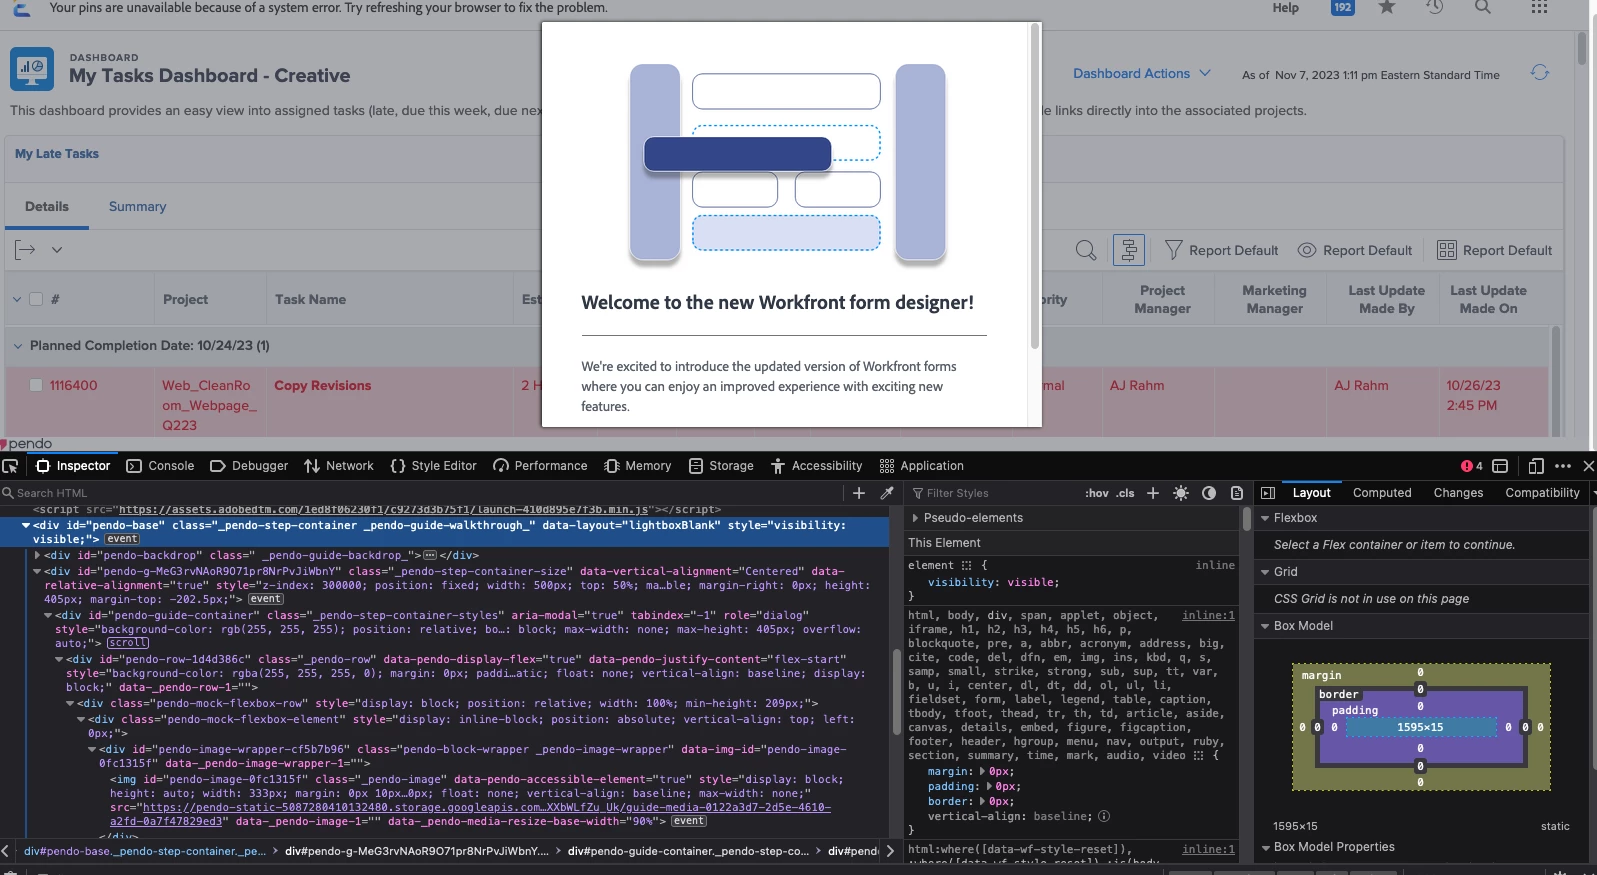
Task: Switch to the Changes tab
Action: 1458,493
